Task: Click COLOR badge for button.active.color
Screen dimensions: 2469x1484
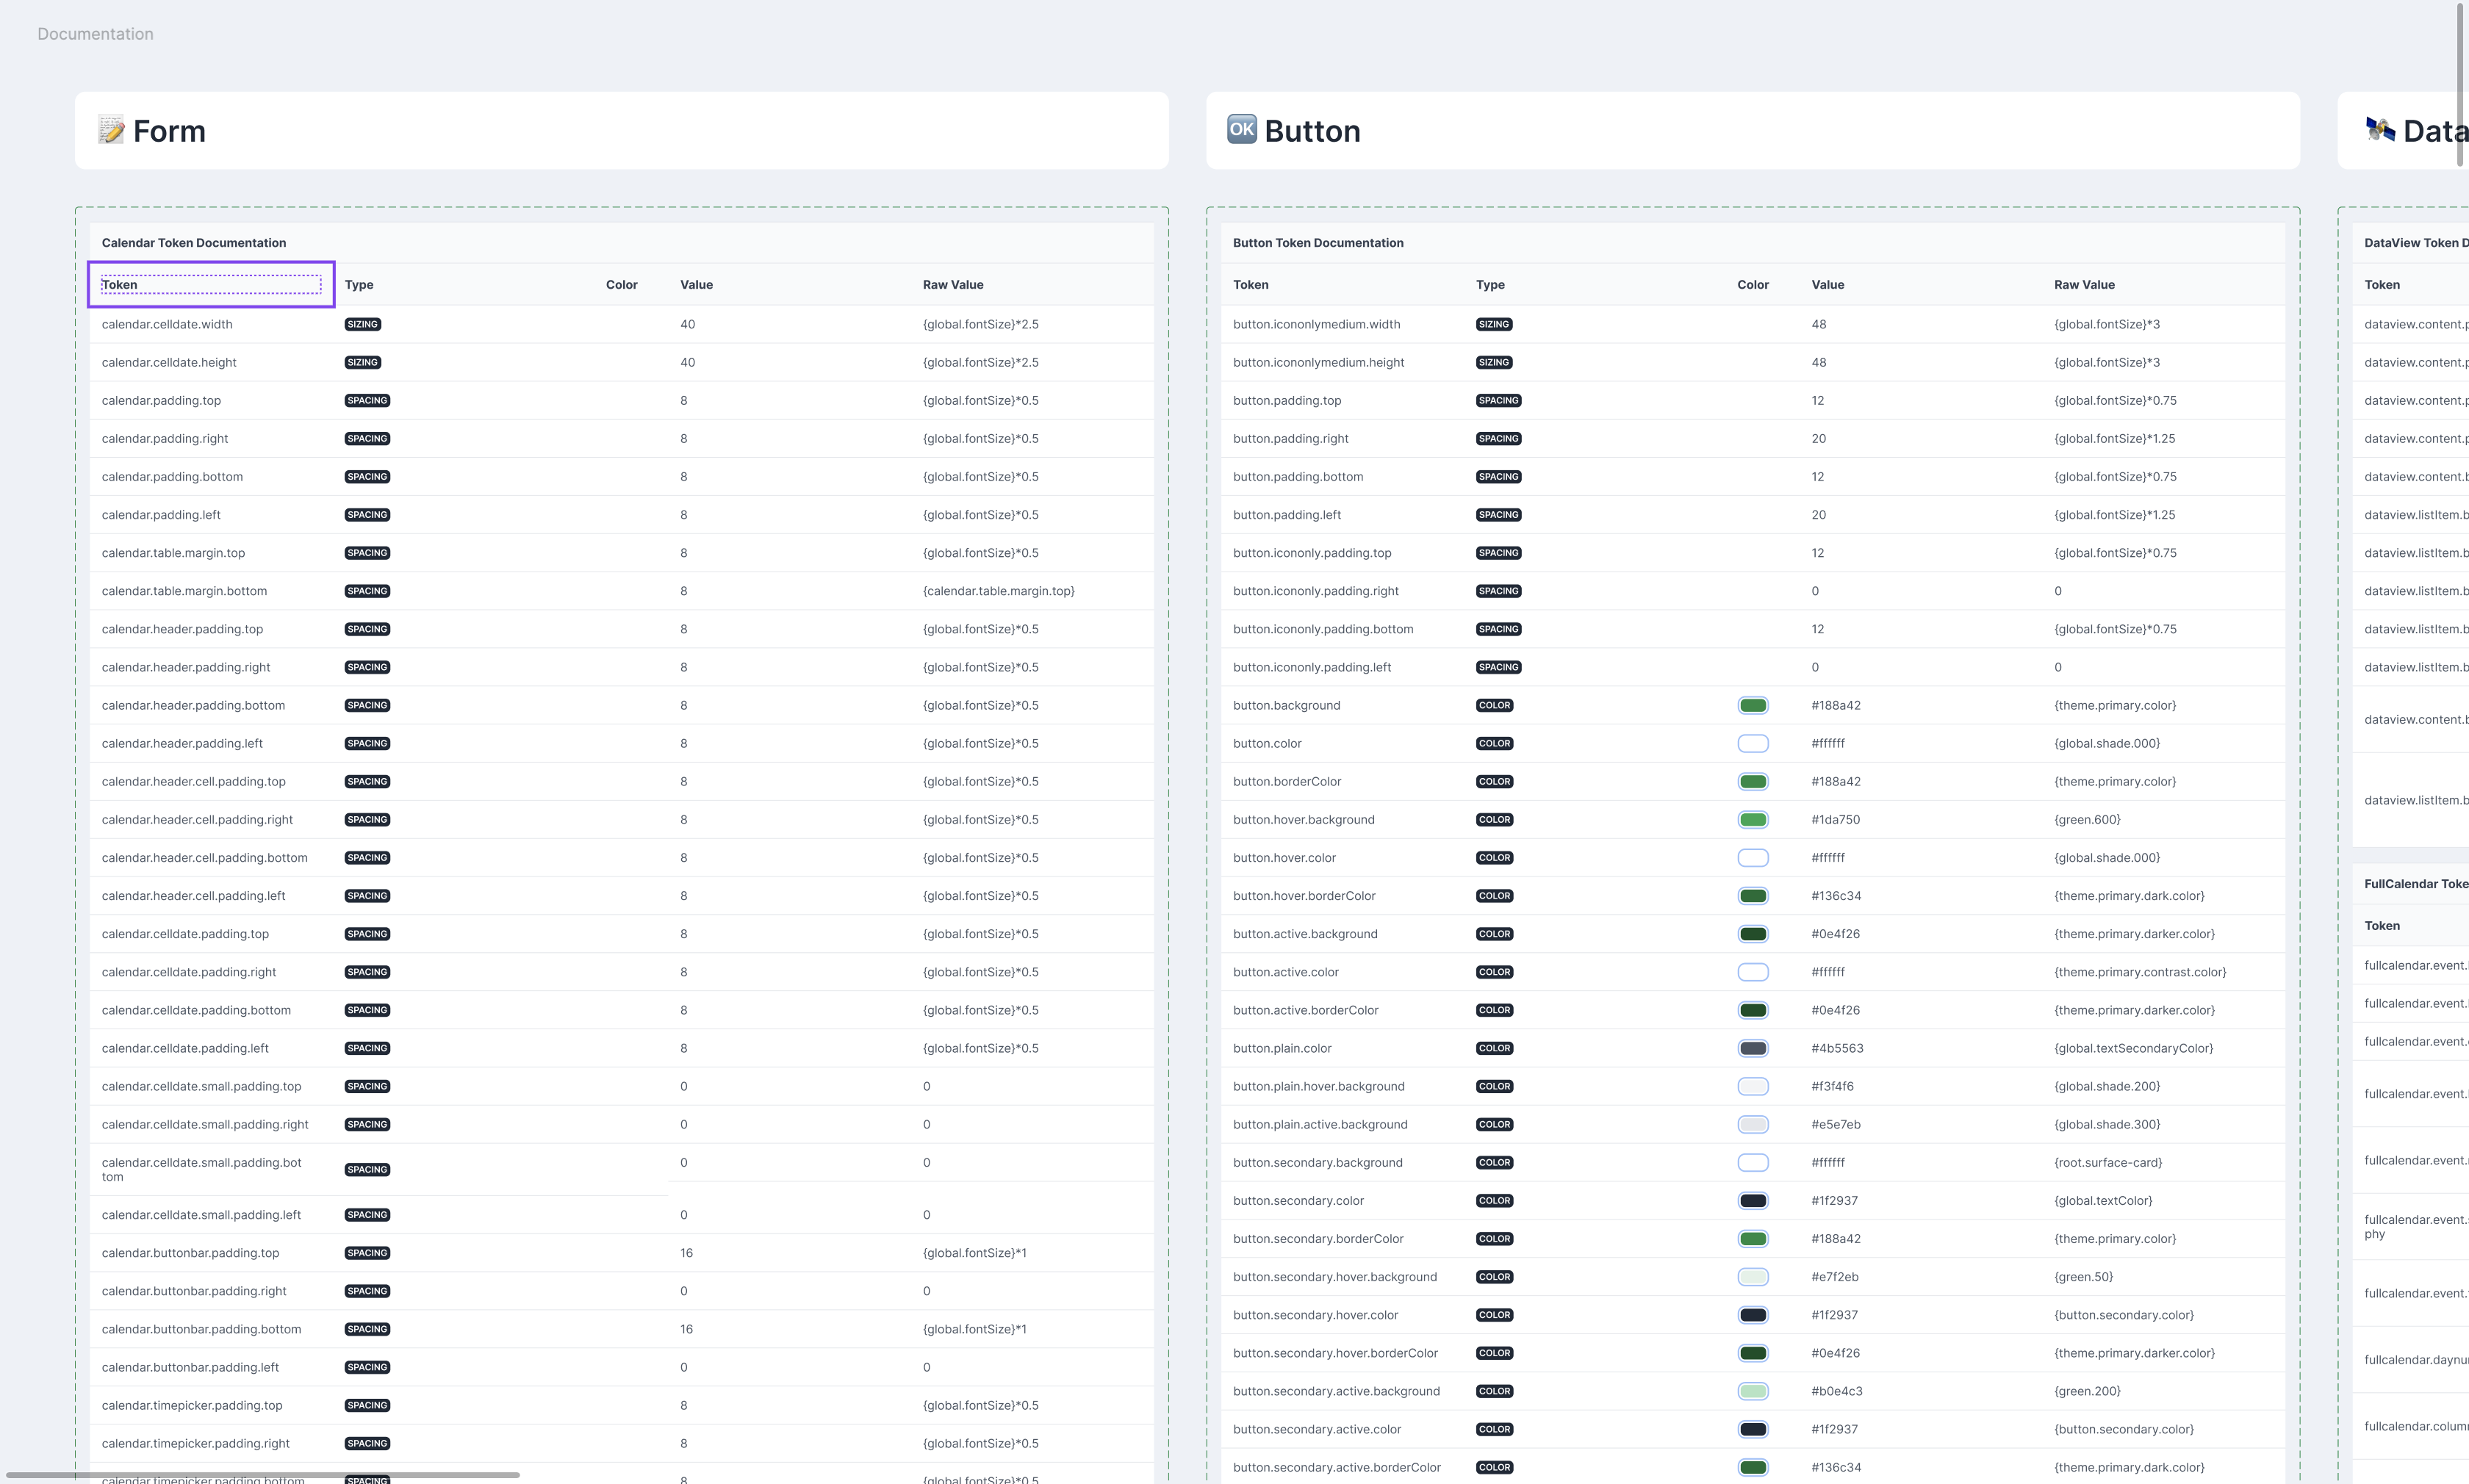Action: (1494, 972)
